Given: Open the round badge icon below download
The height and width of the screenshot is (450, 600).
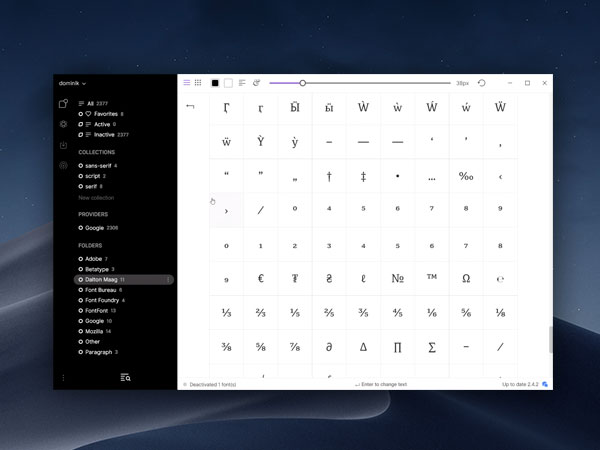Looking at the screenshot, I should coord(63,165).
